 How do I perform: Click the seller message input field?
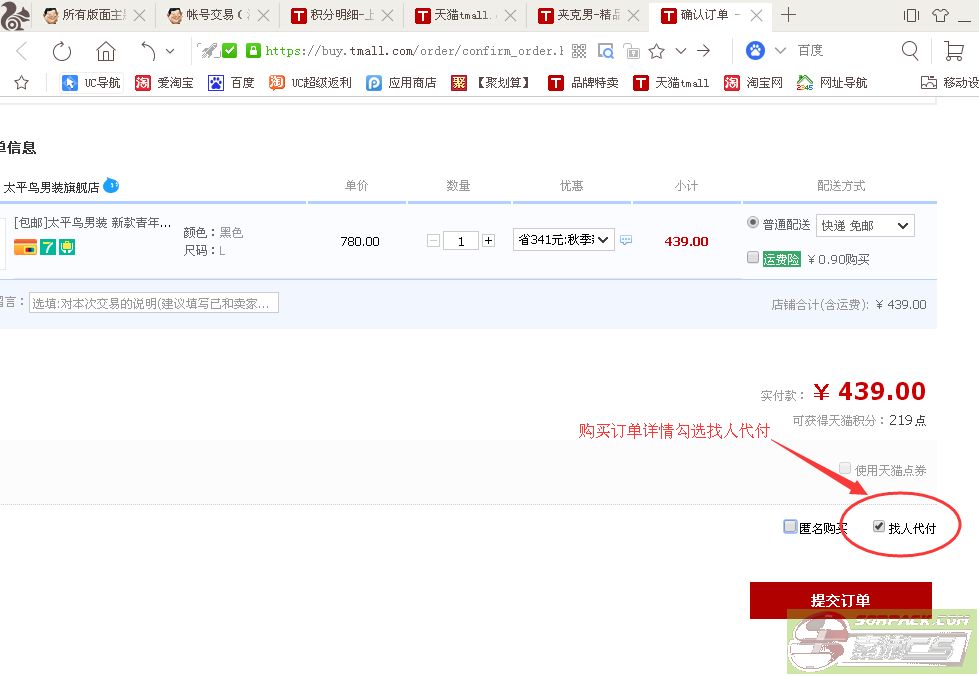153,303
